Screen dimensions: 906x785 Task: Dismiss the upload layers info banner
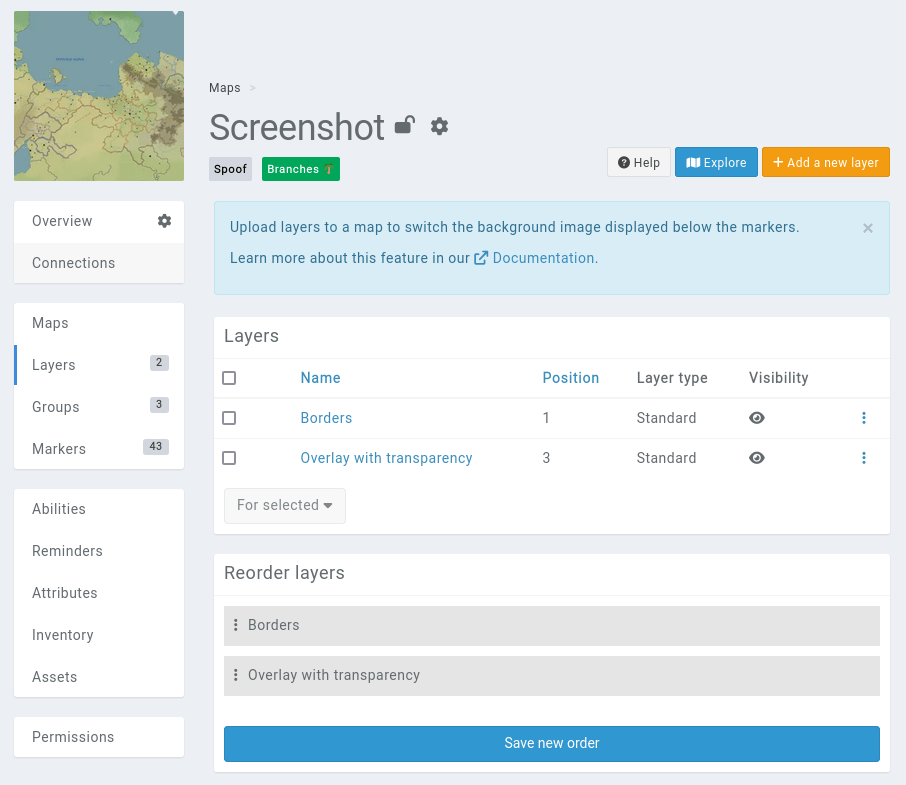click(868, 228)
